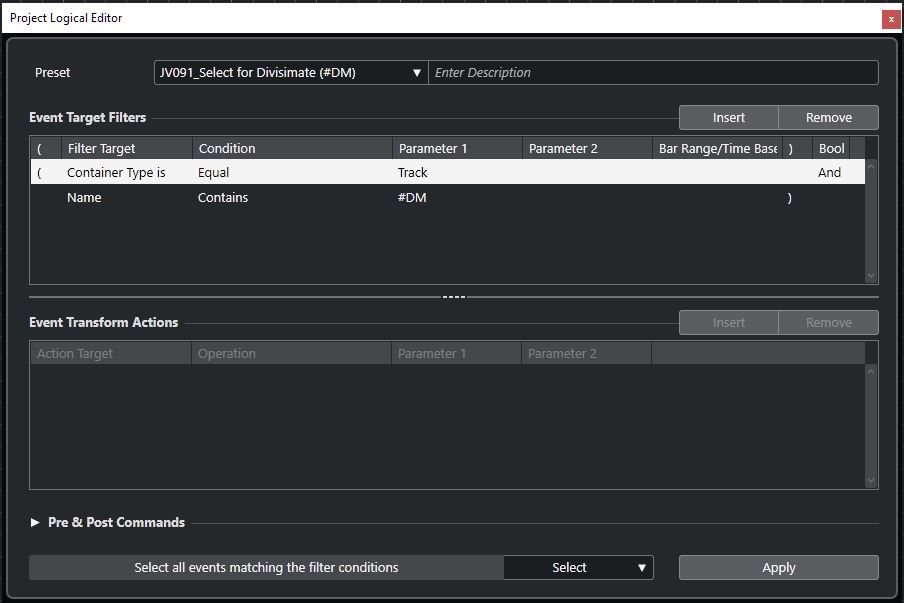Insert a new Event Target Filter row
The height and width of the screenshot is (603, 904).
(x=729, y=118)
